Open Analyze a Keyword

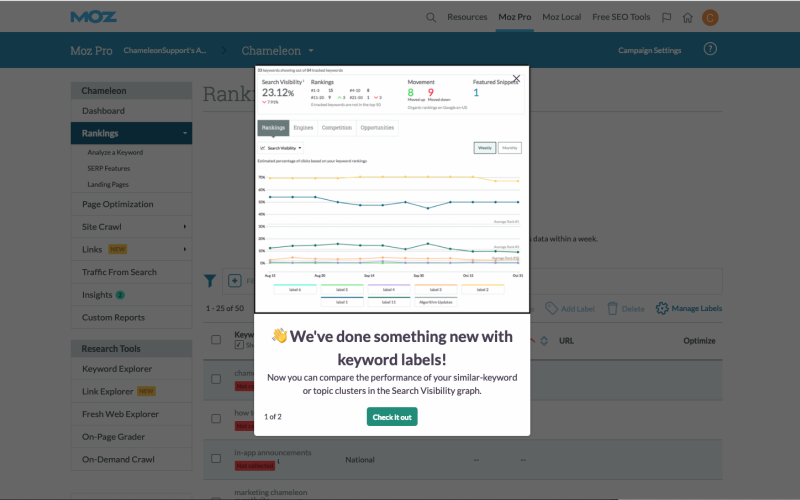coord(115,152)
